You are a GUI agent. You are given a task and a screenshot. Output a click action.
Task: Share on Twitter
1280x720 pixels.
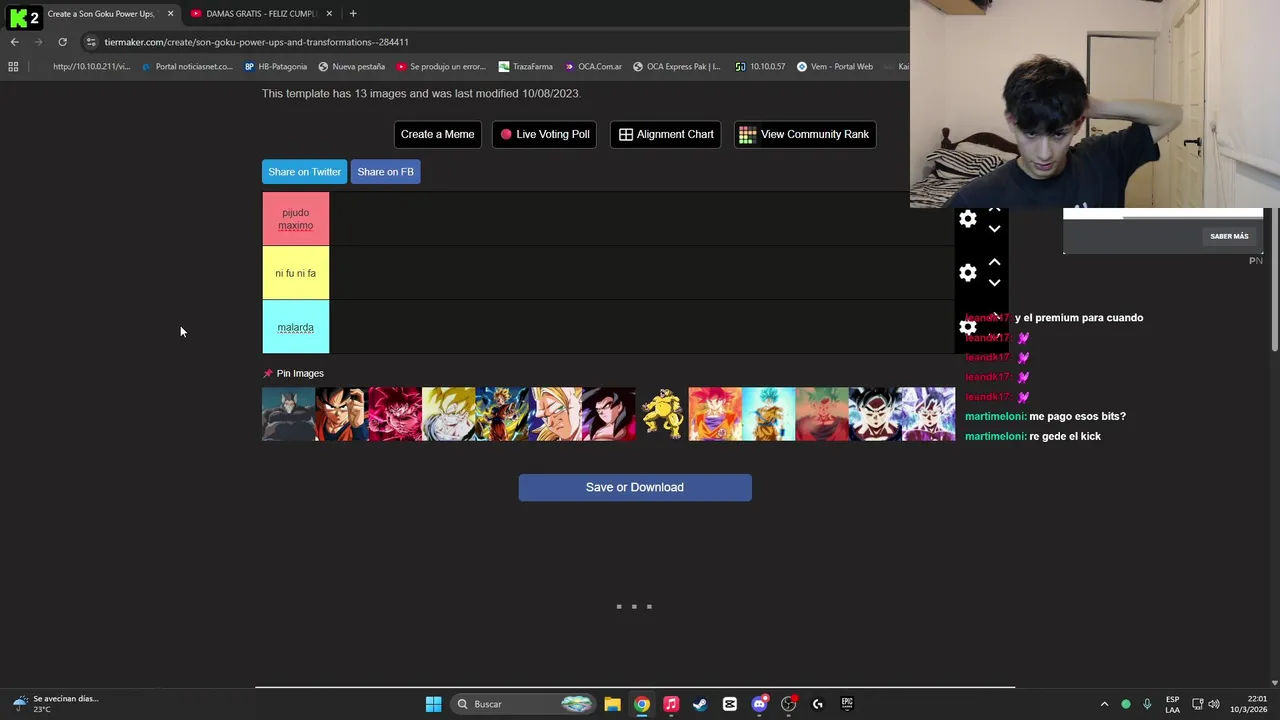[304, 172]
